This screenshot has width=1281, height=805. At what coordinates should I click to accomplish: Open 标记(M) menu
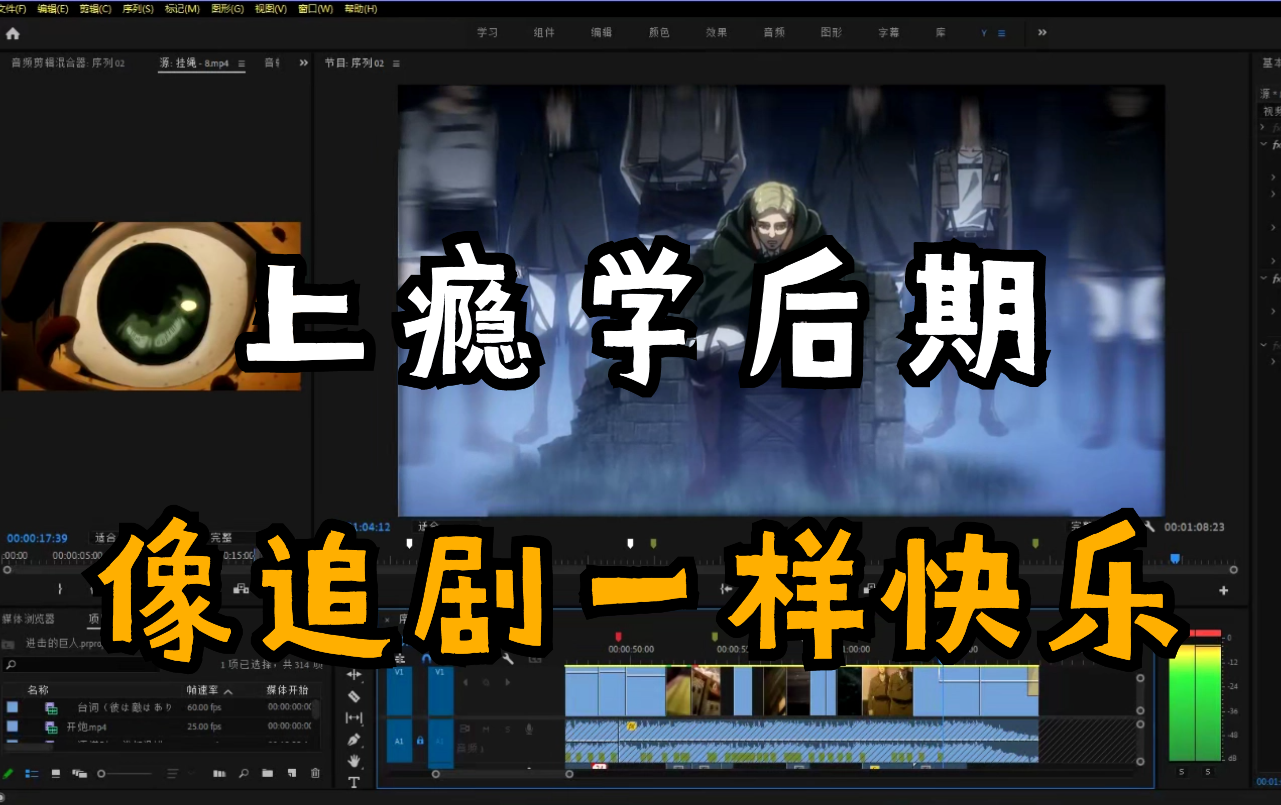click(182, 8)
